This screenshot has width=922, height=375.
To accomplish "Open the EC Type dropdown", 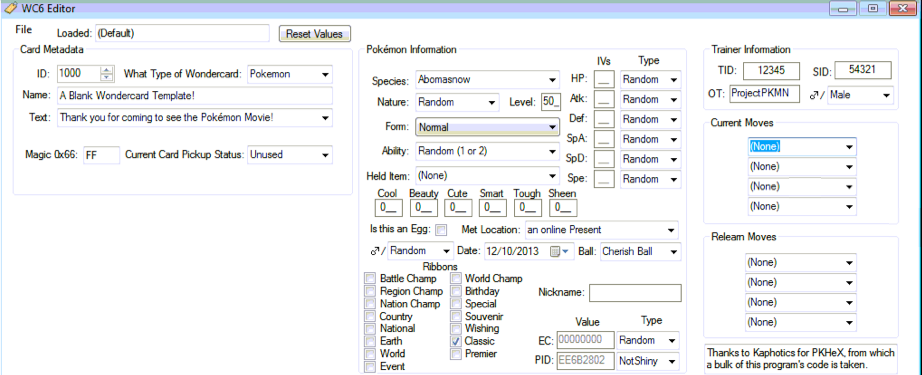I will click(x=647, y=340).
